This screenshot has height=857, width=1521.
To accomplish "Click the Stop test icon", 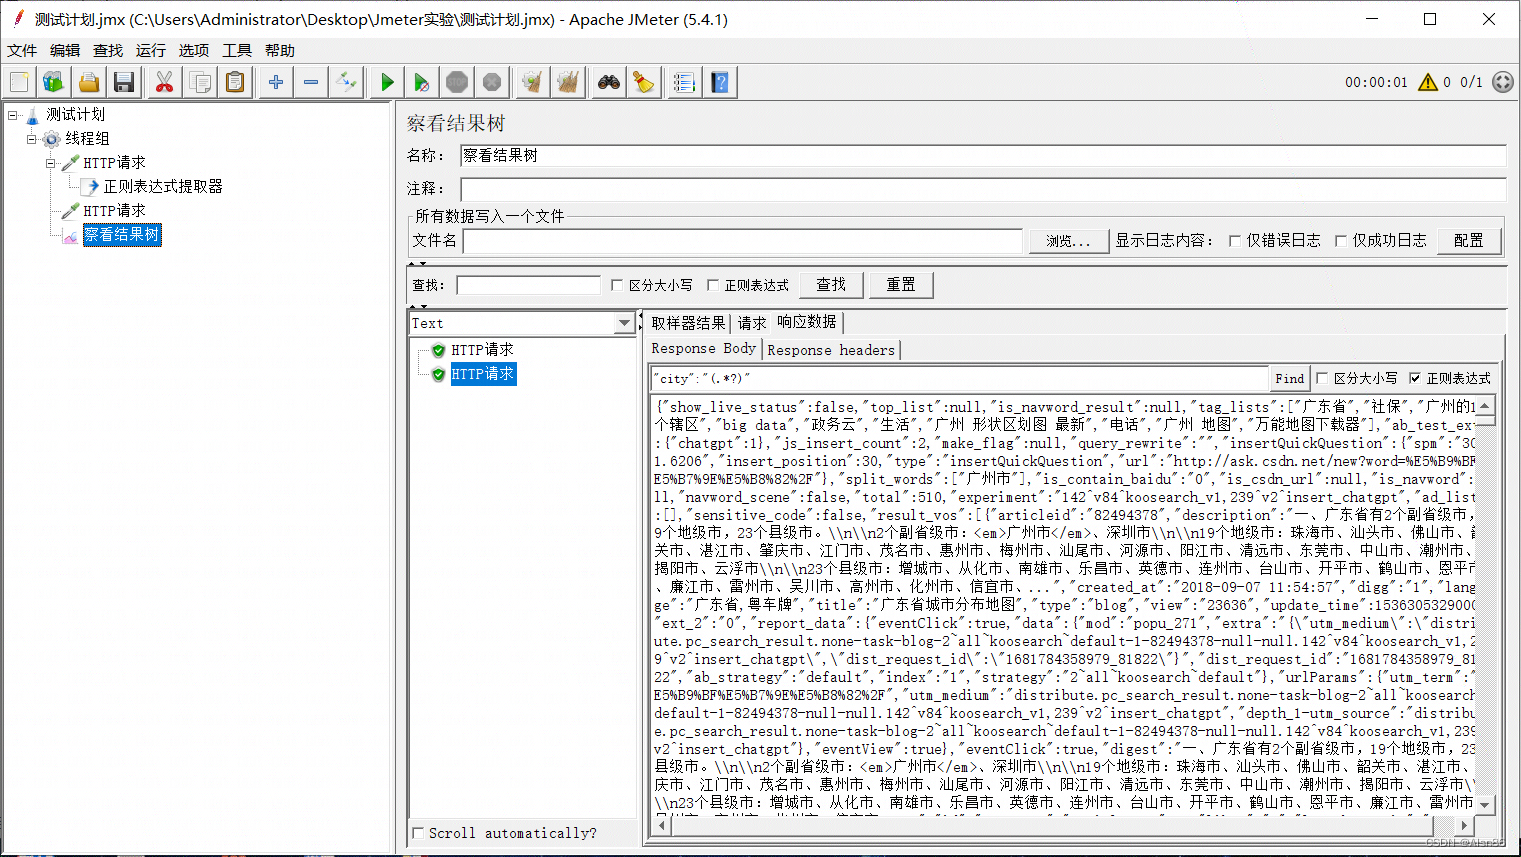I will point(457,82).
